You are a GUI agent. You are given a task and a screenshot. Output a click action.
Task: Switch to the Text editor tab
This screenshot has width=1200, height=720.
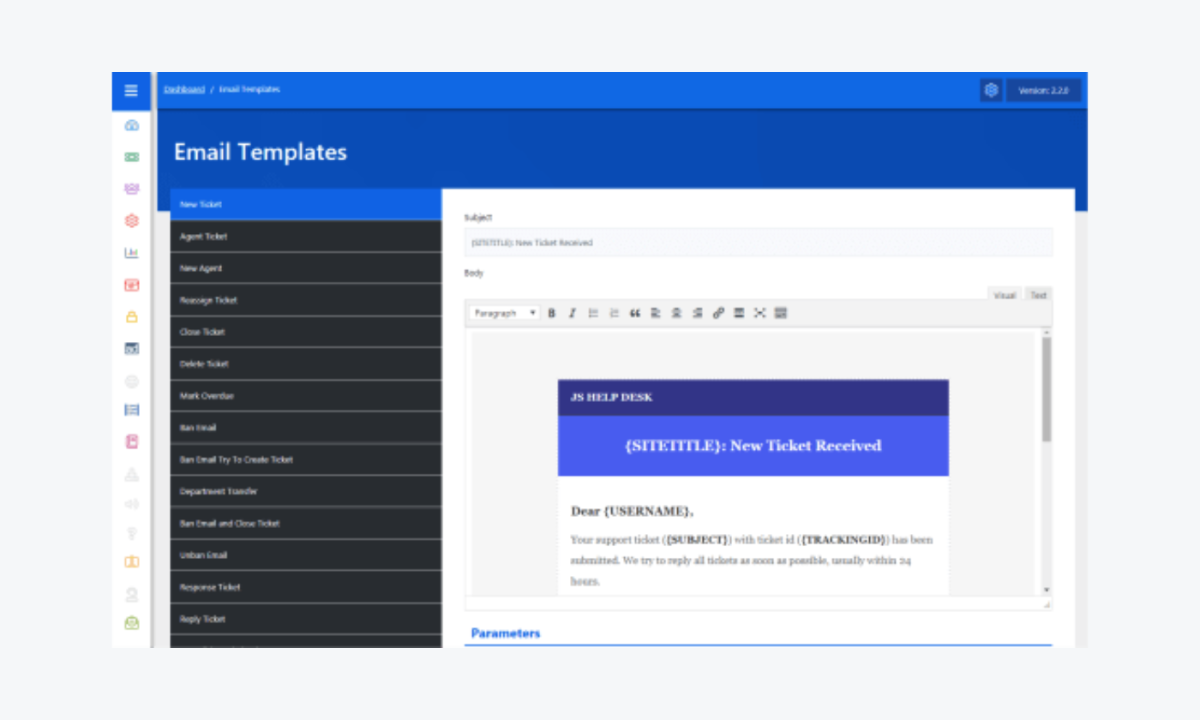1038,294
